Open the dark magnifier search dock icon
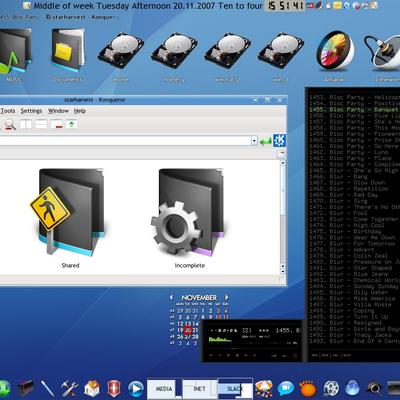 374,389
